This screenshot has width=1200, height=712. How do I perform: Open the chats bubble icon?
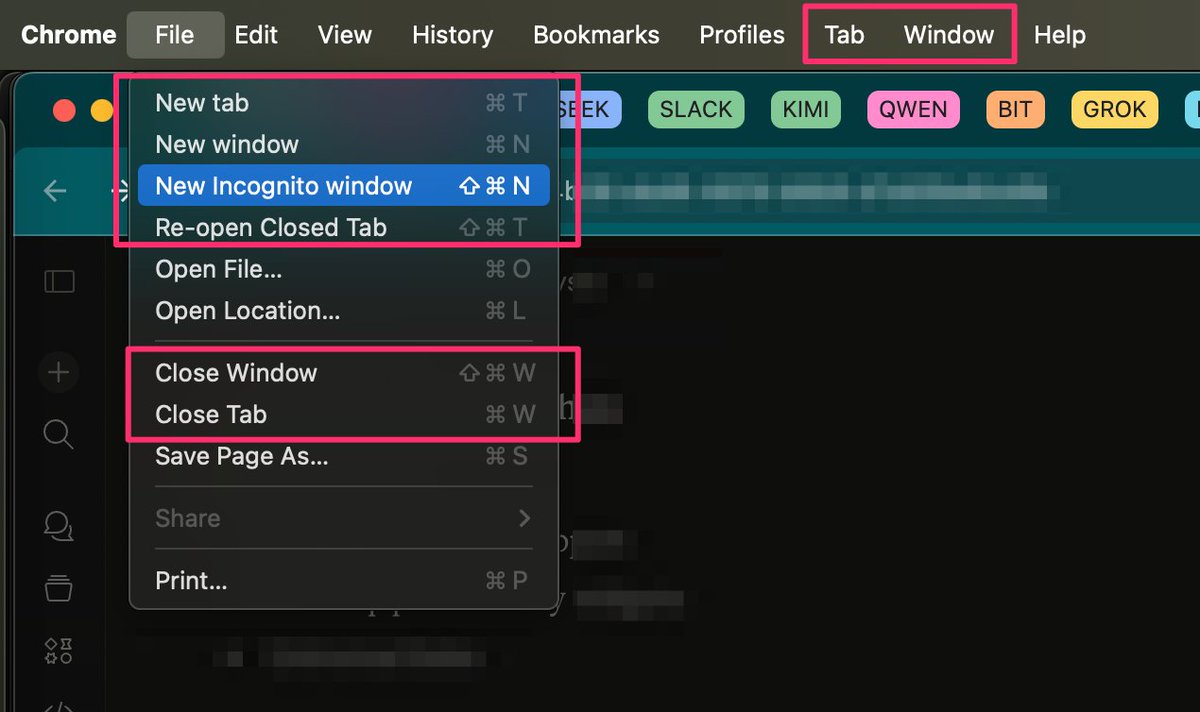[59, 526]
